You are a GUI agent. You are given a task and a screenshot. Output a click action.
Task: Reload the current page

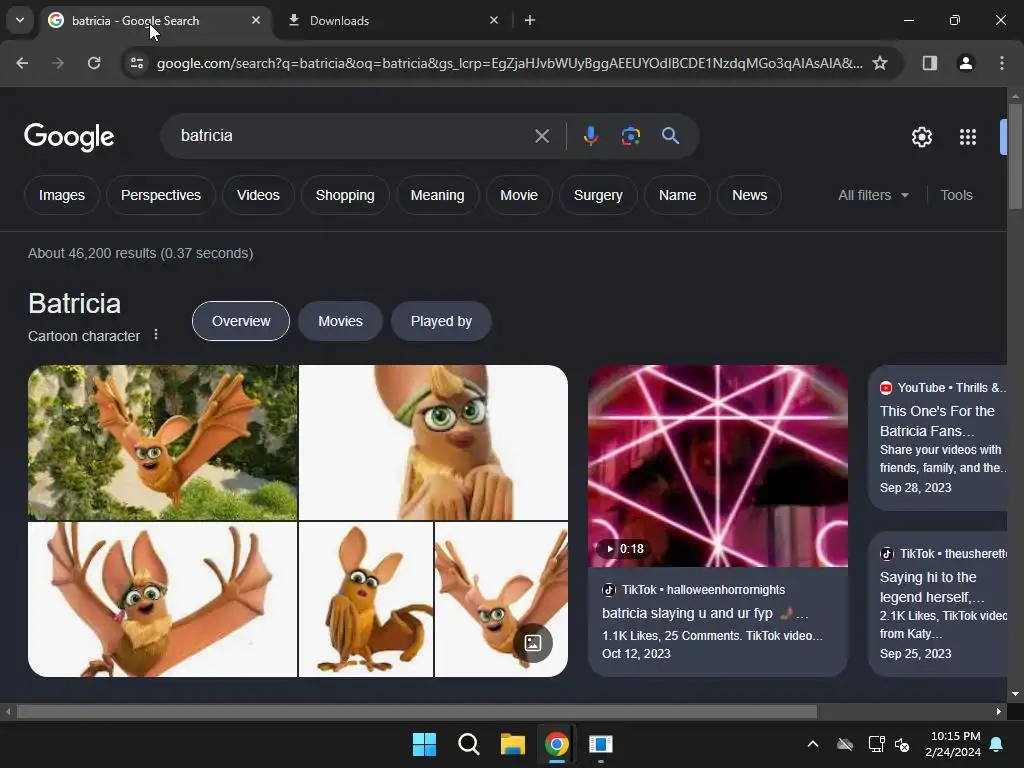coord(94,63)
